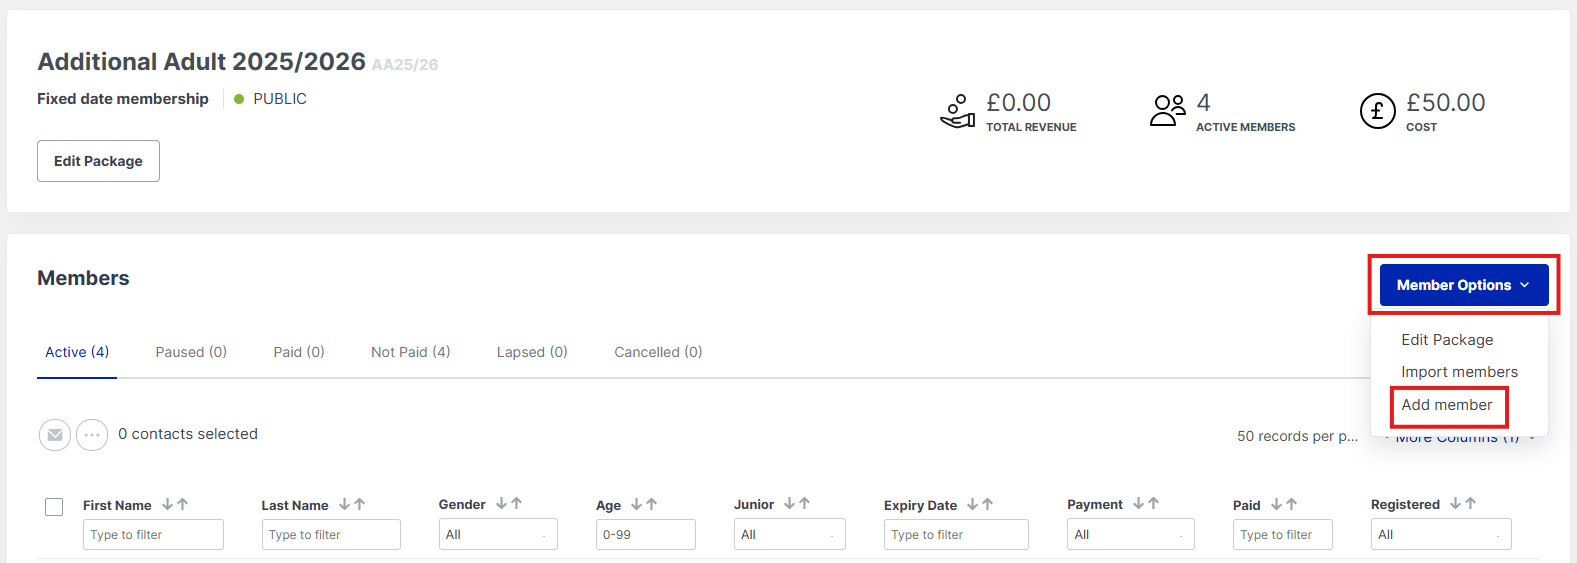
Task: Sort First Name column descending arrow
Action: (x=168, y=505)
